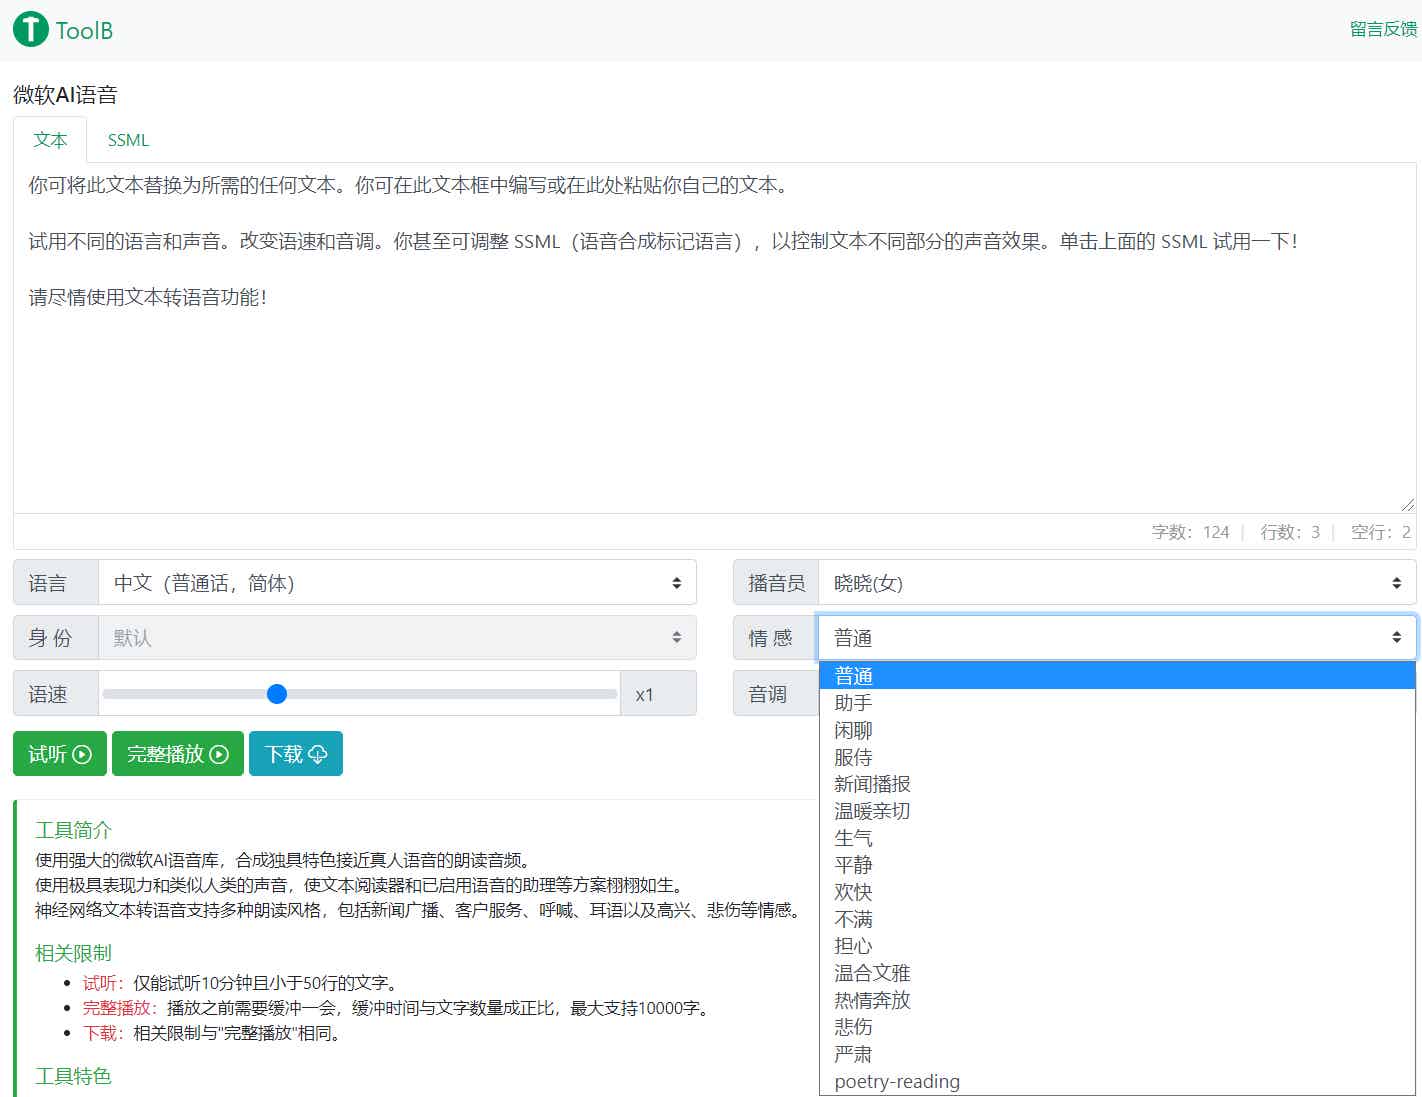Pick the 严肃 emotion option
Screen dimensions: 1422x1097
pos(853,1054)
